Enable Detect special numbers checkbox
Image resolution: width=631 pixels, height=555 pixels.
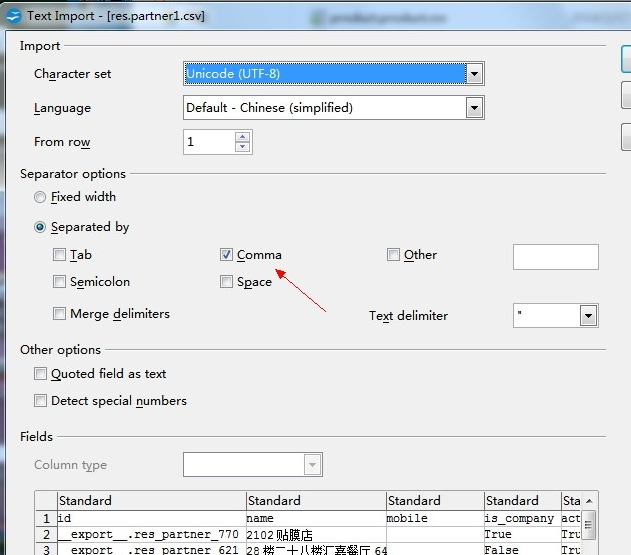[x=41, y=402]
